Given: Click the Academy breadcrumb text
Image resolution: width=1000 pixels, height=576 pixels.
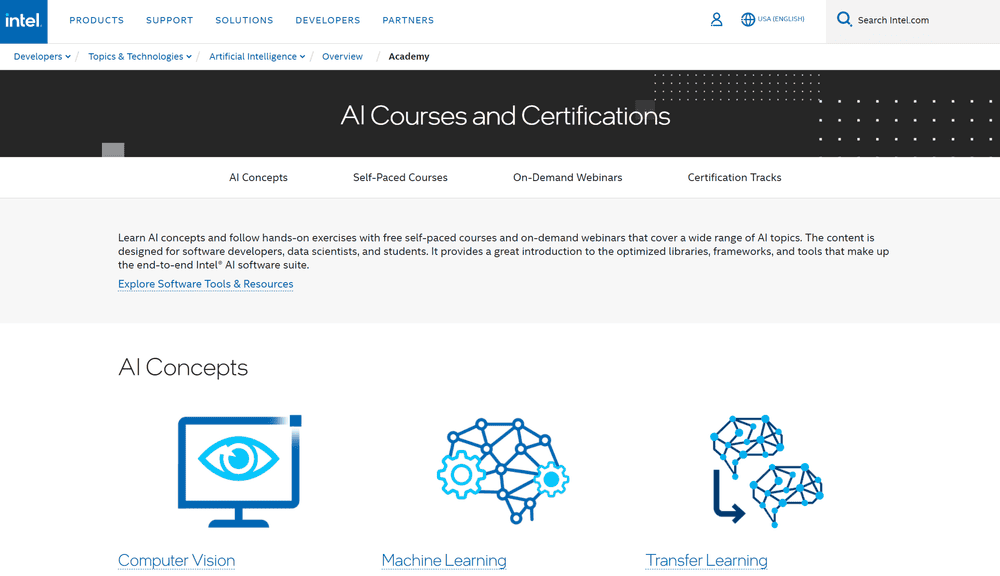Looking at the screenshot, I should (409, 57).
